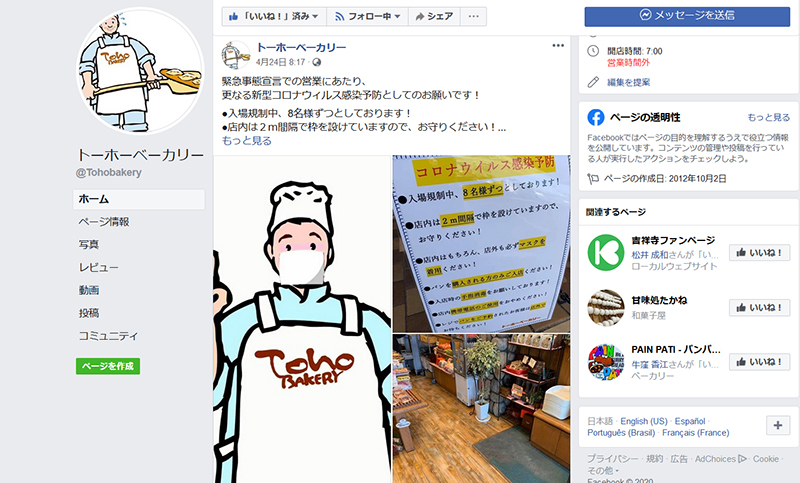Open the more options ellipsis next to シェア
Image resolution: width=800 pixels, height=483 pixels.
pyautogui.click(x=473, y=16)
